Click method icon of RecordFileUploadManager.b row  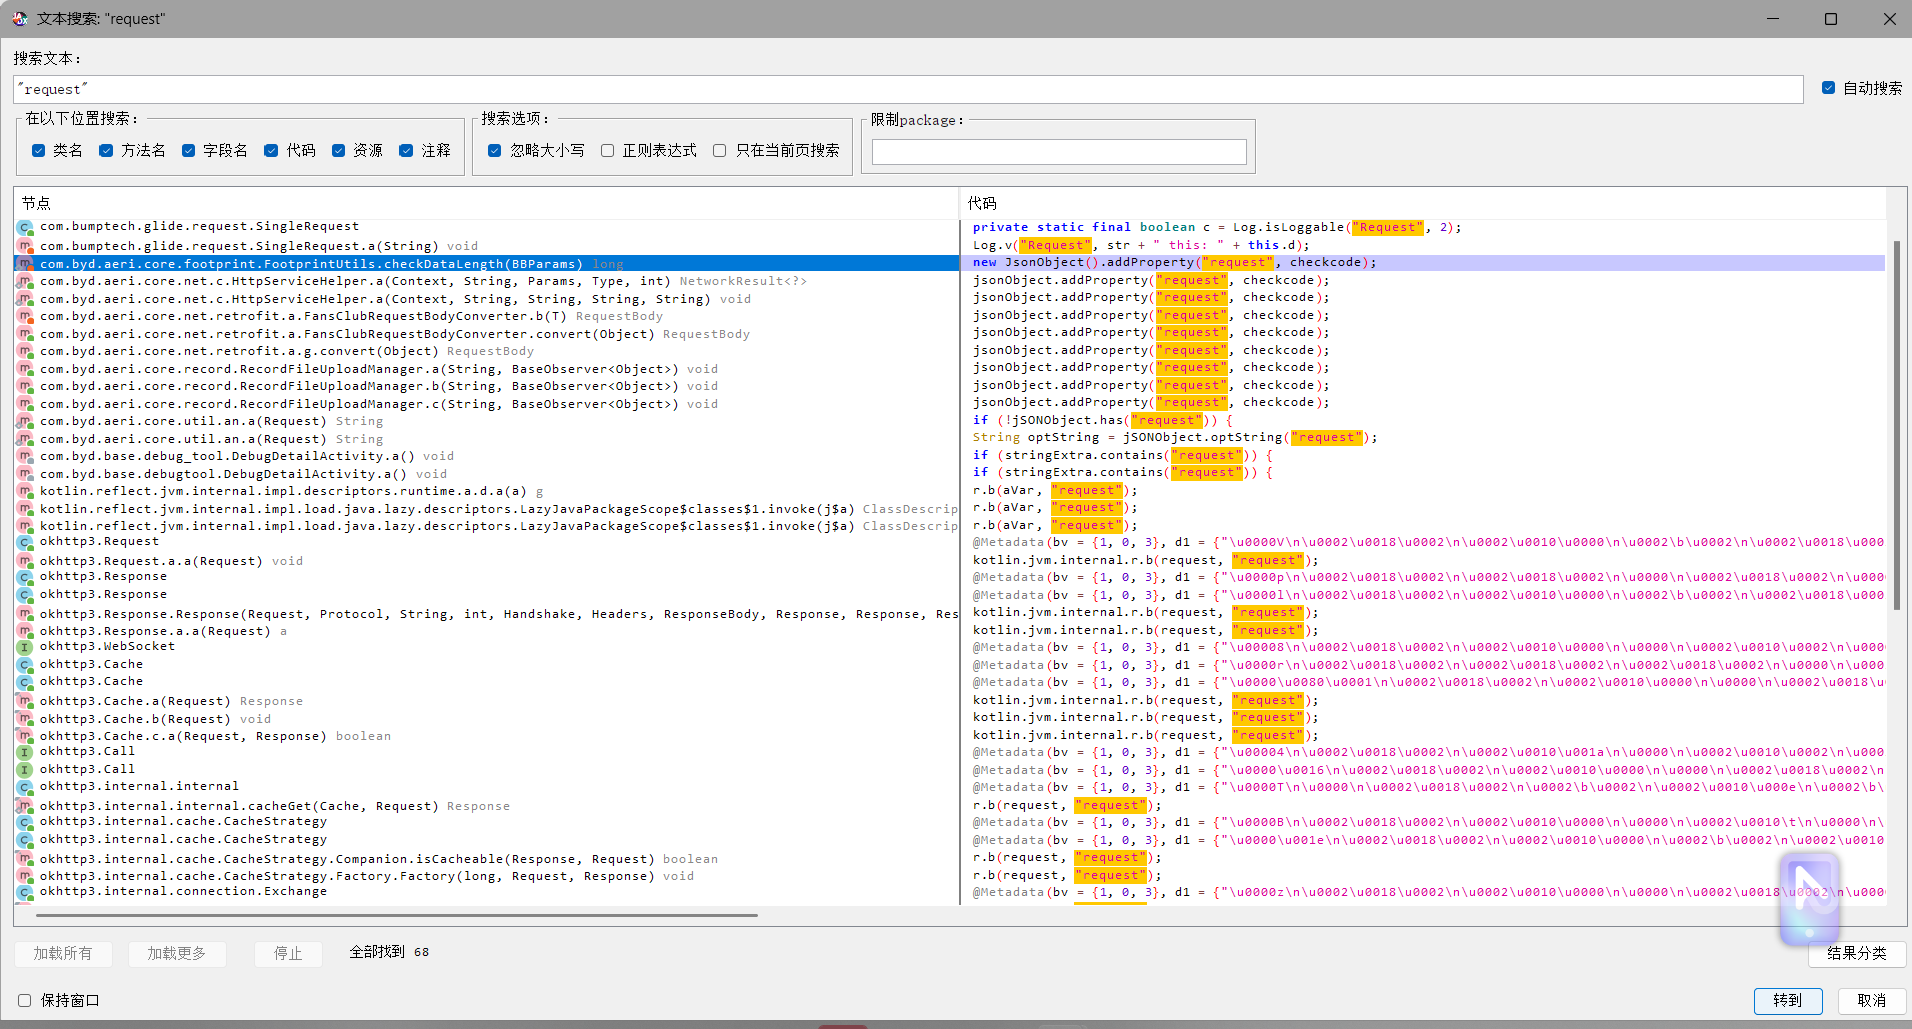click(x=25, y=386)
